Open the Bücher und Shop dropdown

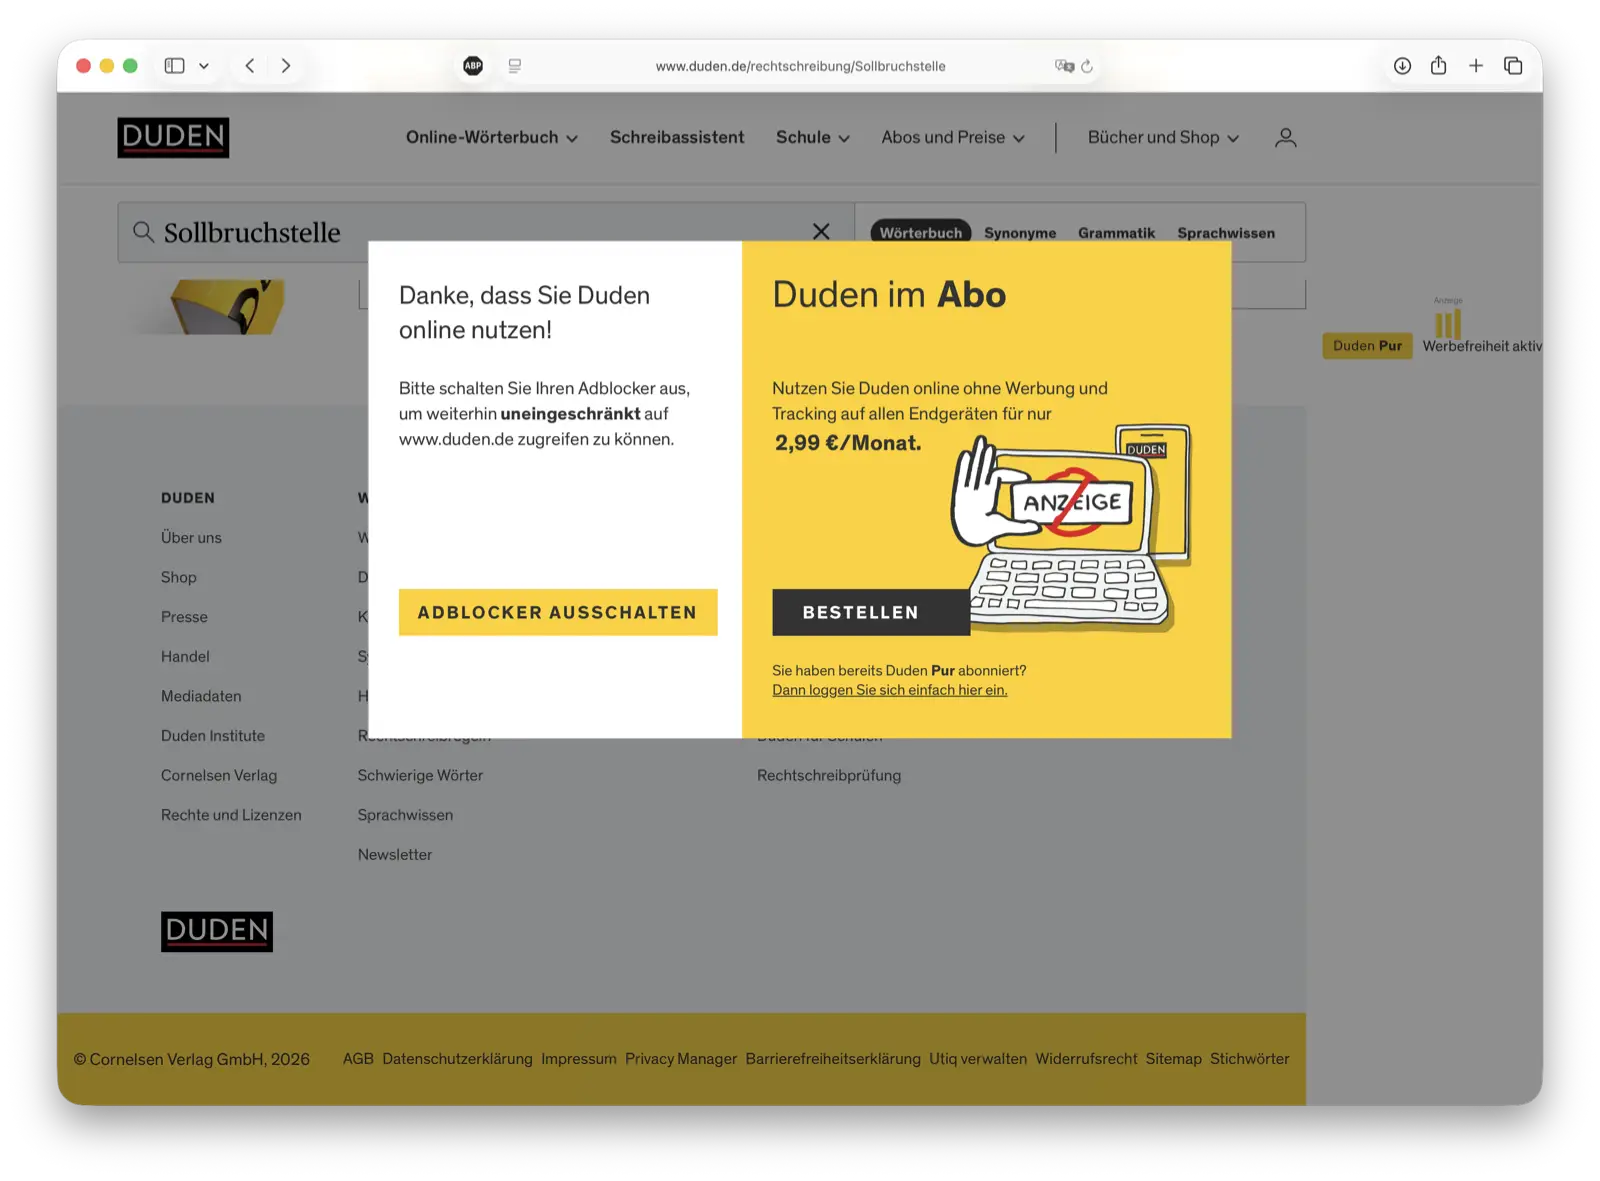click(1163, 138)
